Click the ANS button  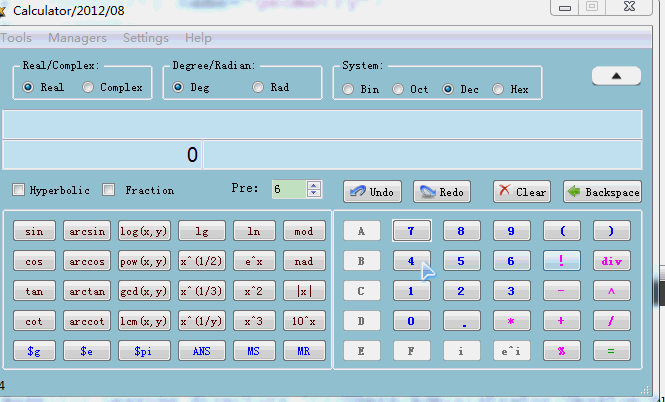tap(202, 351)
